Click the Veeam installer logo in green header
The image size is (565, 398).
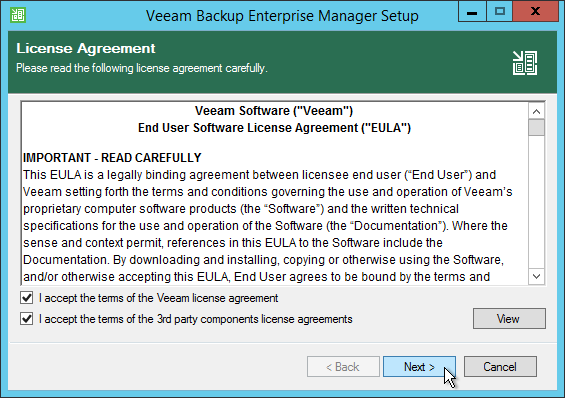[x=525, y=63]
